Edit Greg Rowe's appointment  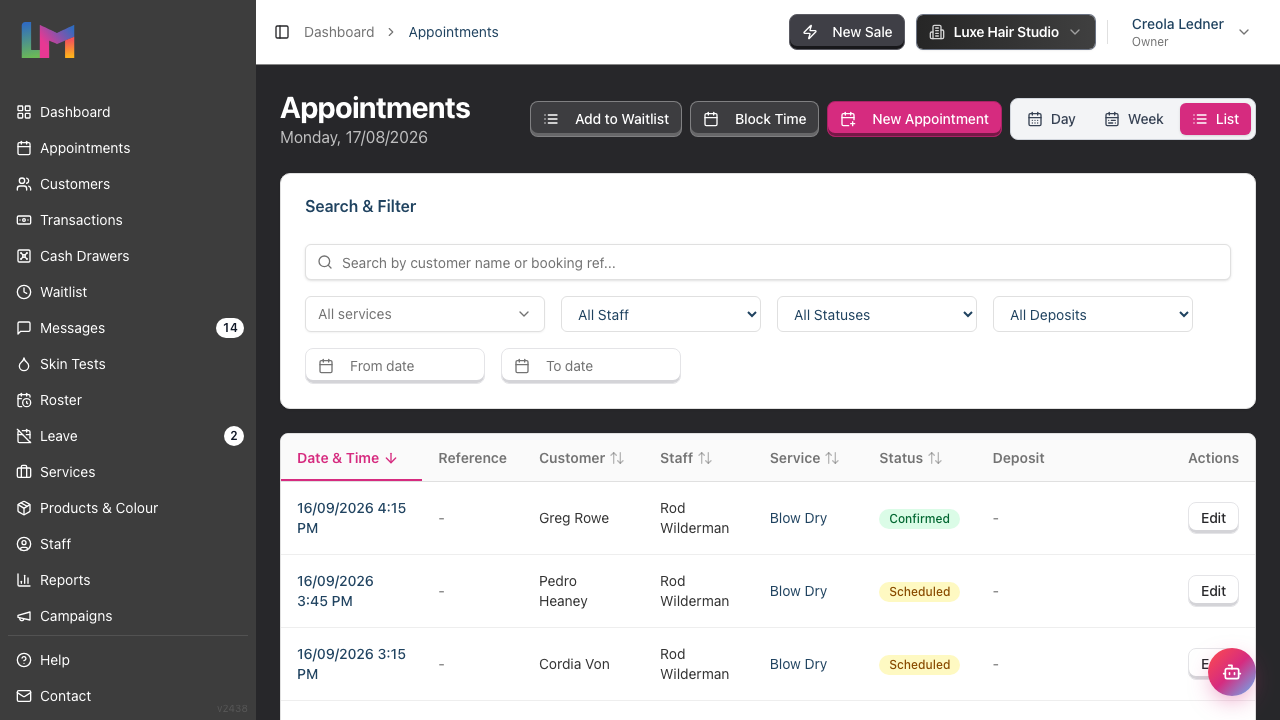click(1213, 518)
